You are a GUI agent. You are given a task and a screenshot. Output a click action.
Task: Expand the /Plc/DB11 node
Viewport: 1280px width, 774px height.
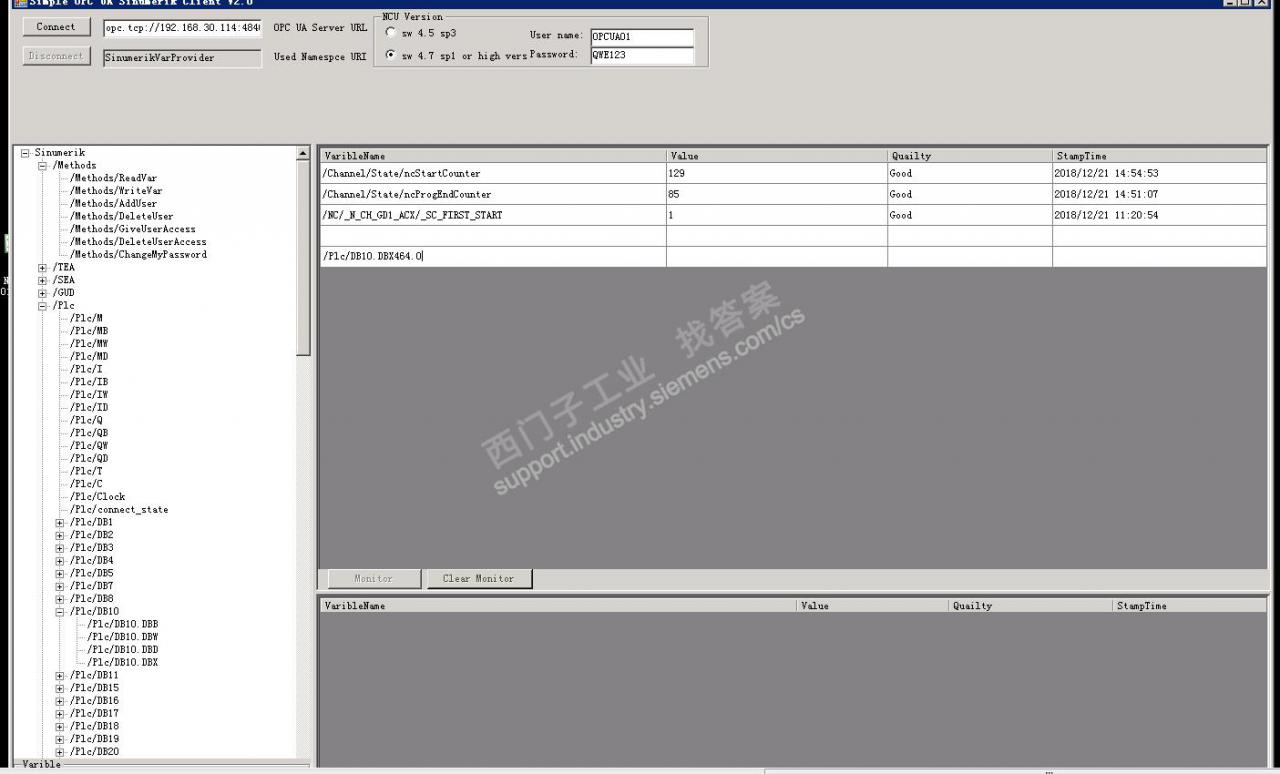click(x=60, y=676)
